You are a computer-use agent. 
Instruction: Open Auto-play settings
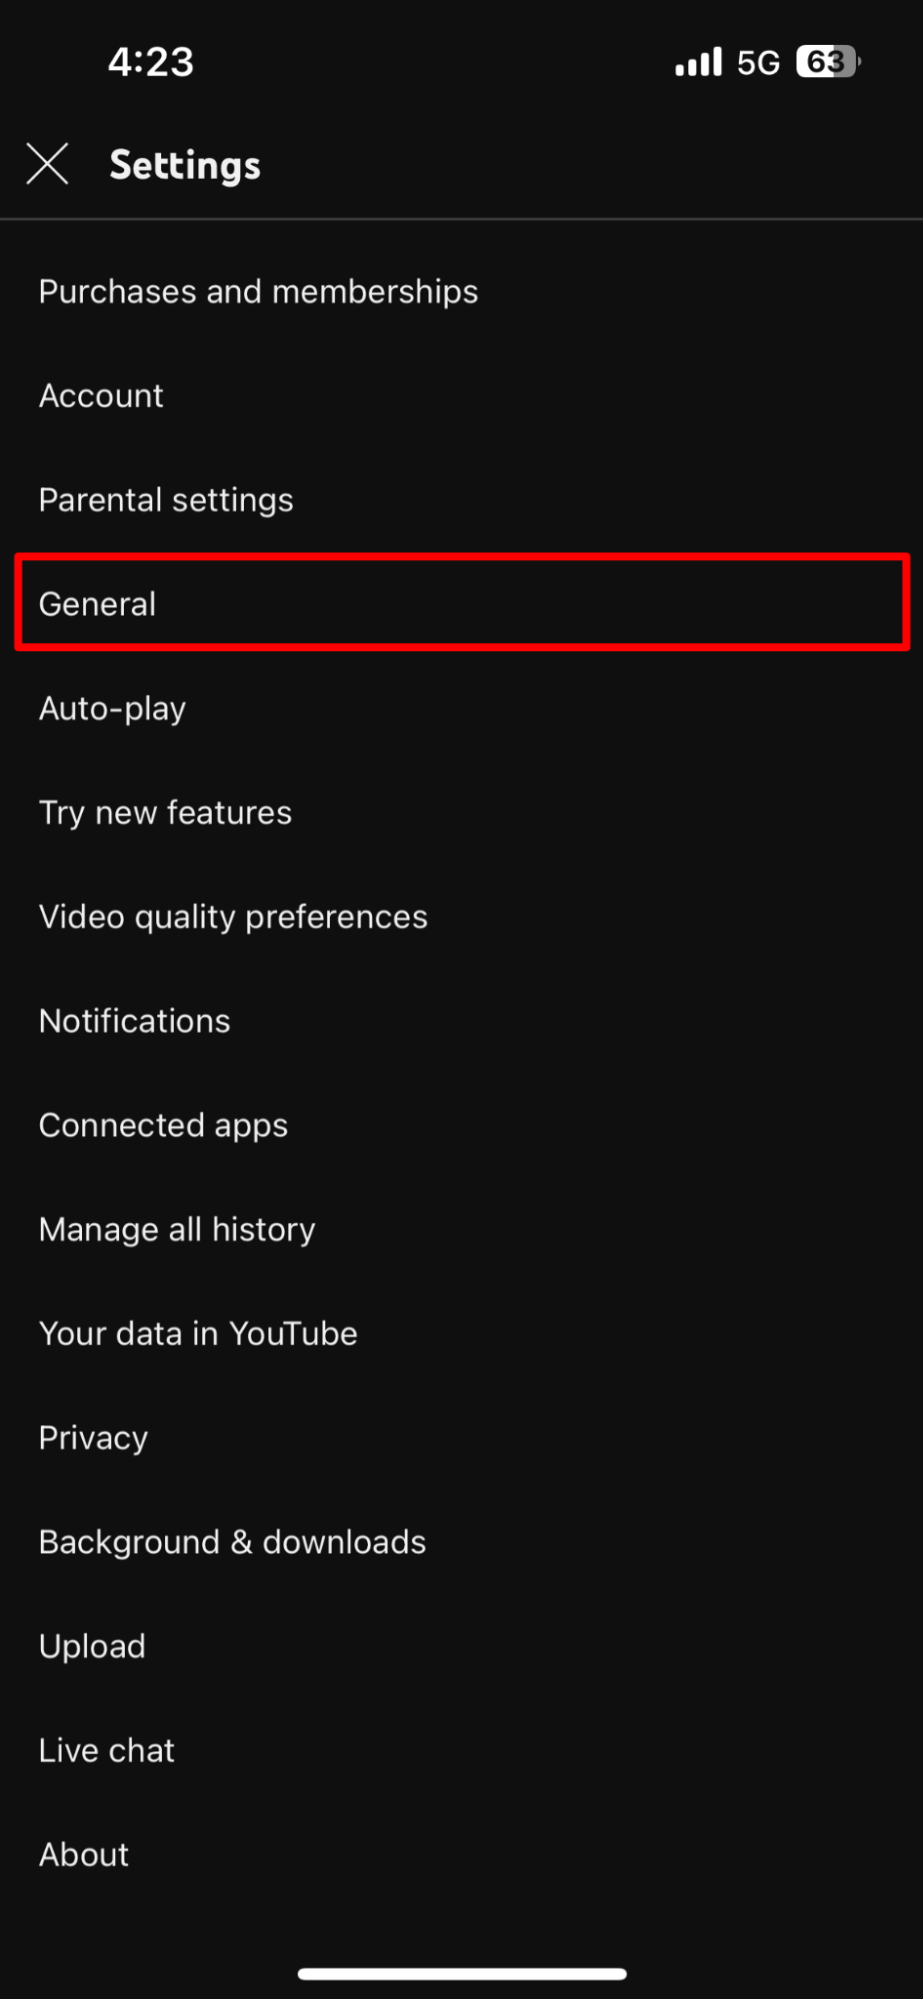click(112, 708)
